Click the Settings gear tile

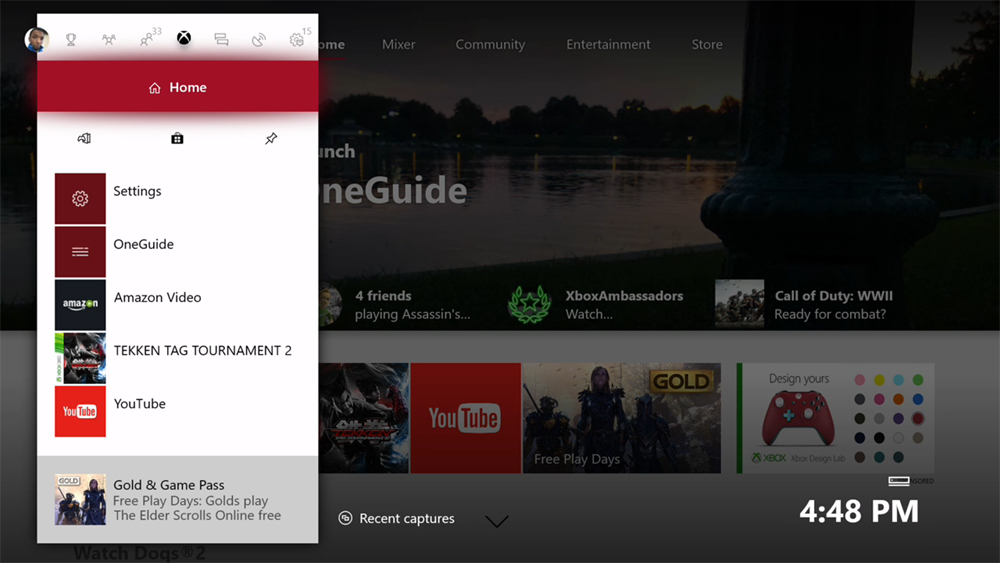(80, 198)
